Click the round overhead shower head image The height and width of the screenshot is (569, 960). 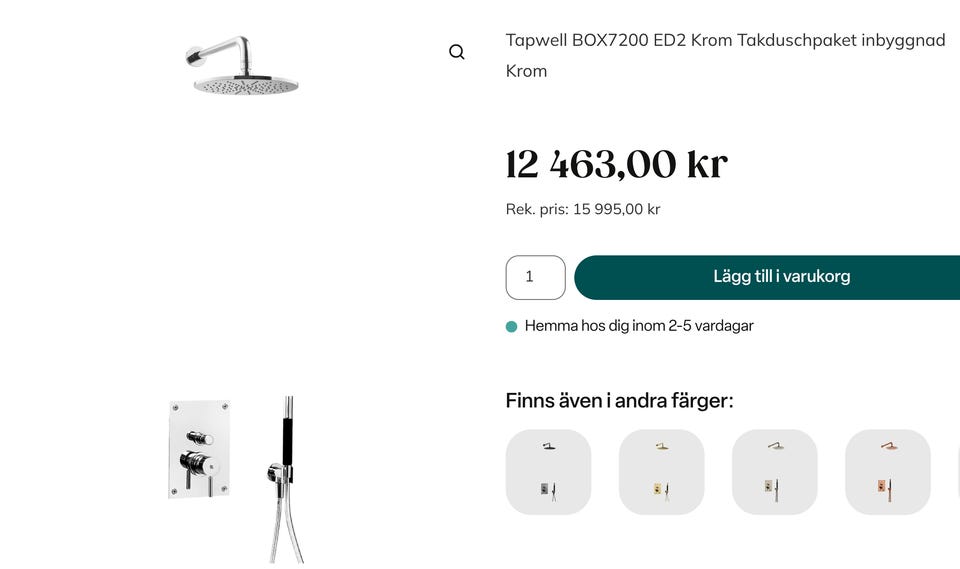(247, 84)
